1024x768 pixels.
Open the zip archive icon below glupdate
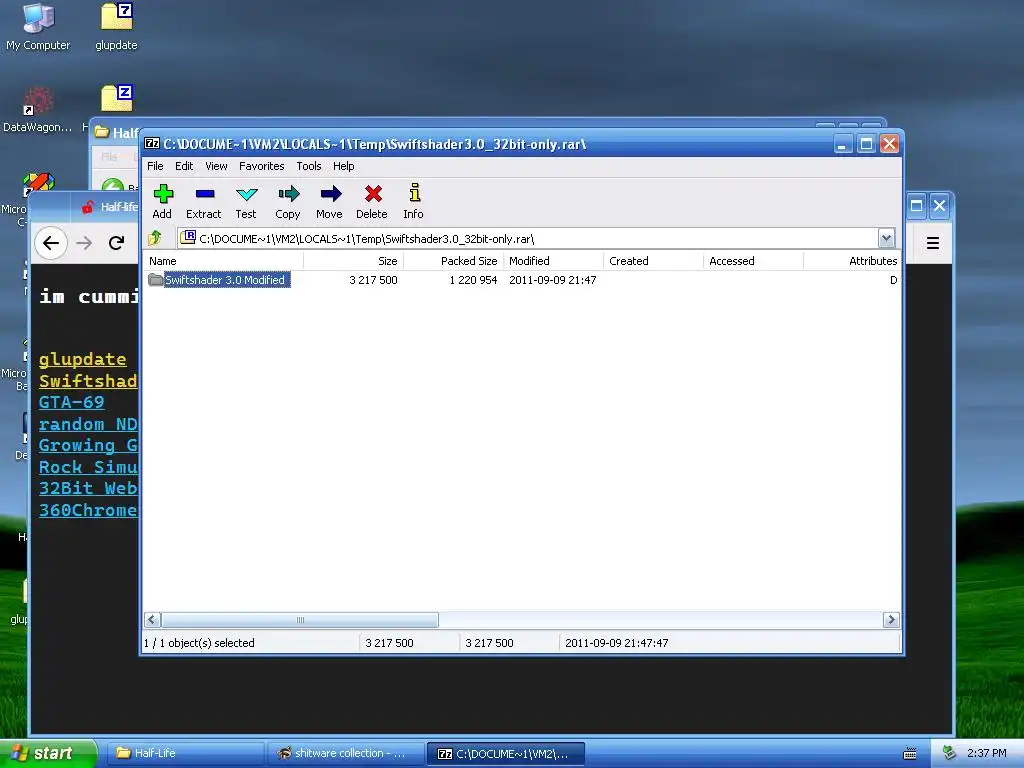[x=117, y=99]
